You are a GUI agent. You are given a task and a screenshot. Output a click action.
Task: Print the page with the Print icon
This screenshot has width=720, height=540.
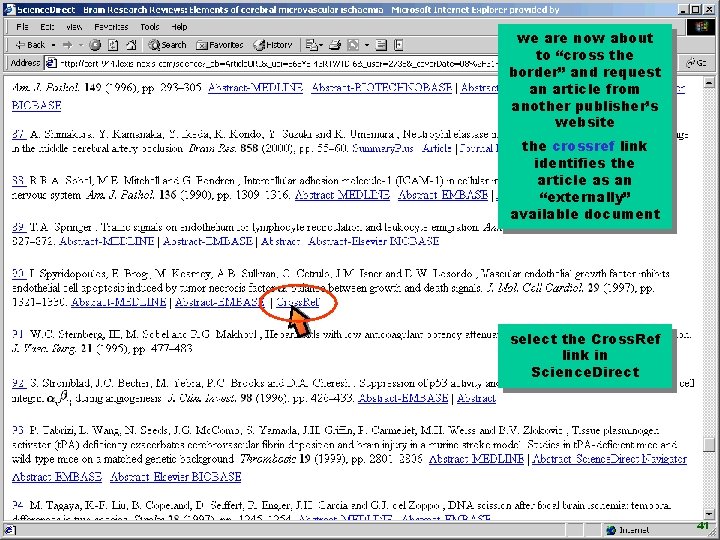pos(335,45)
